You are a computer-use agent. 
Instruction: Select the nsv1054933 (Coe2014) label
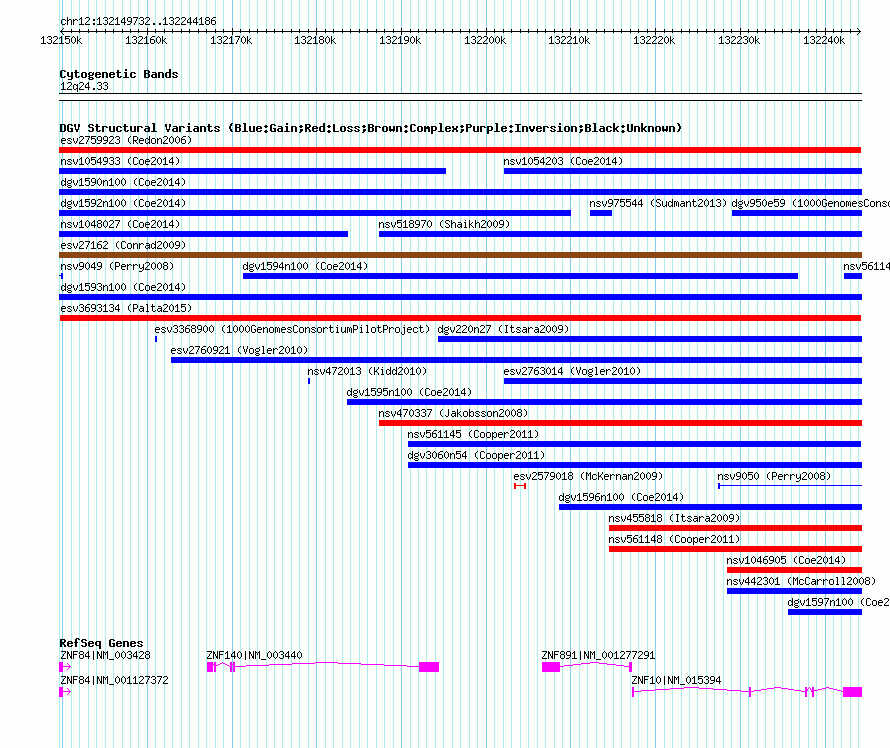click(120, 161)
